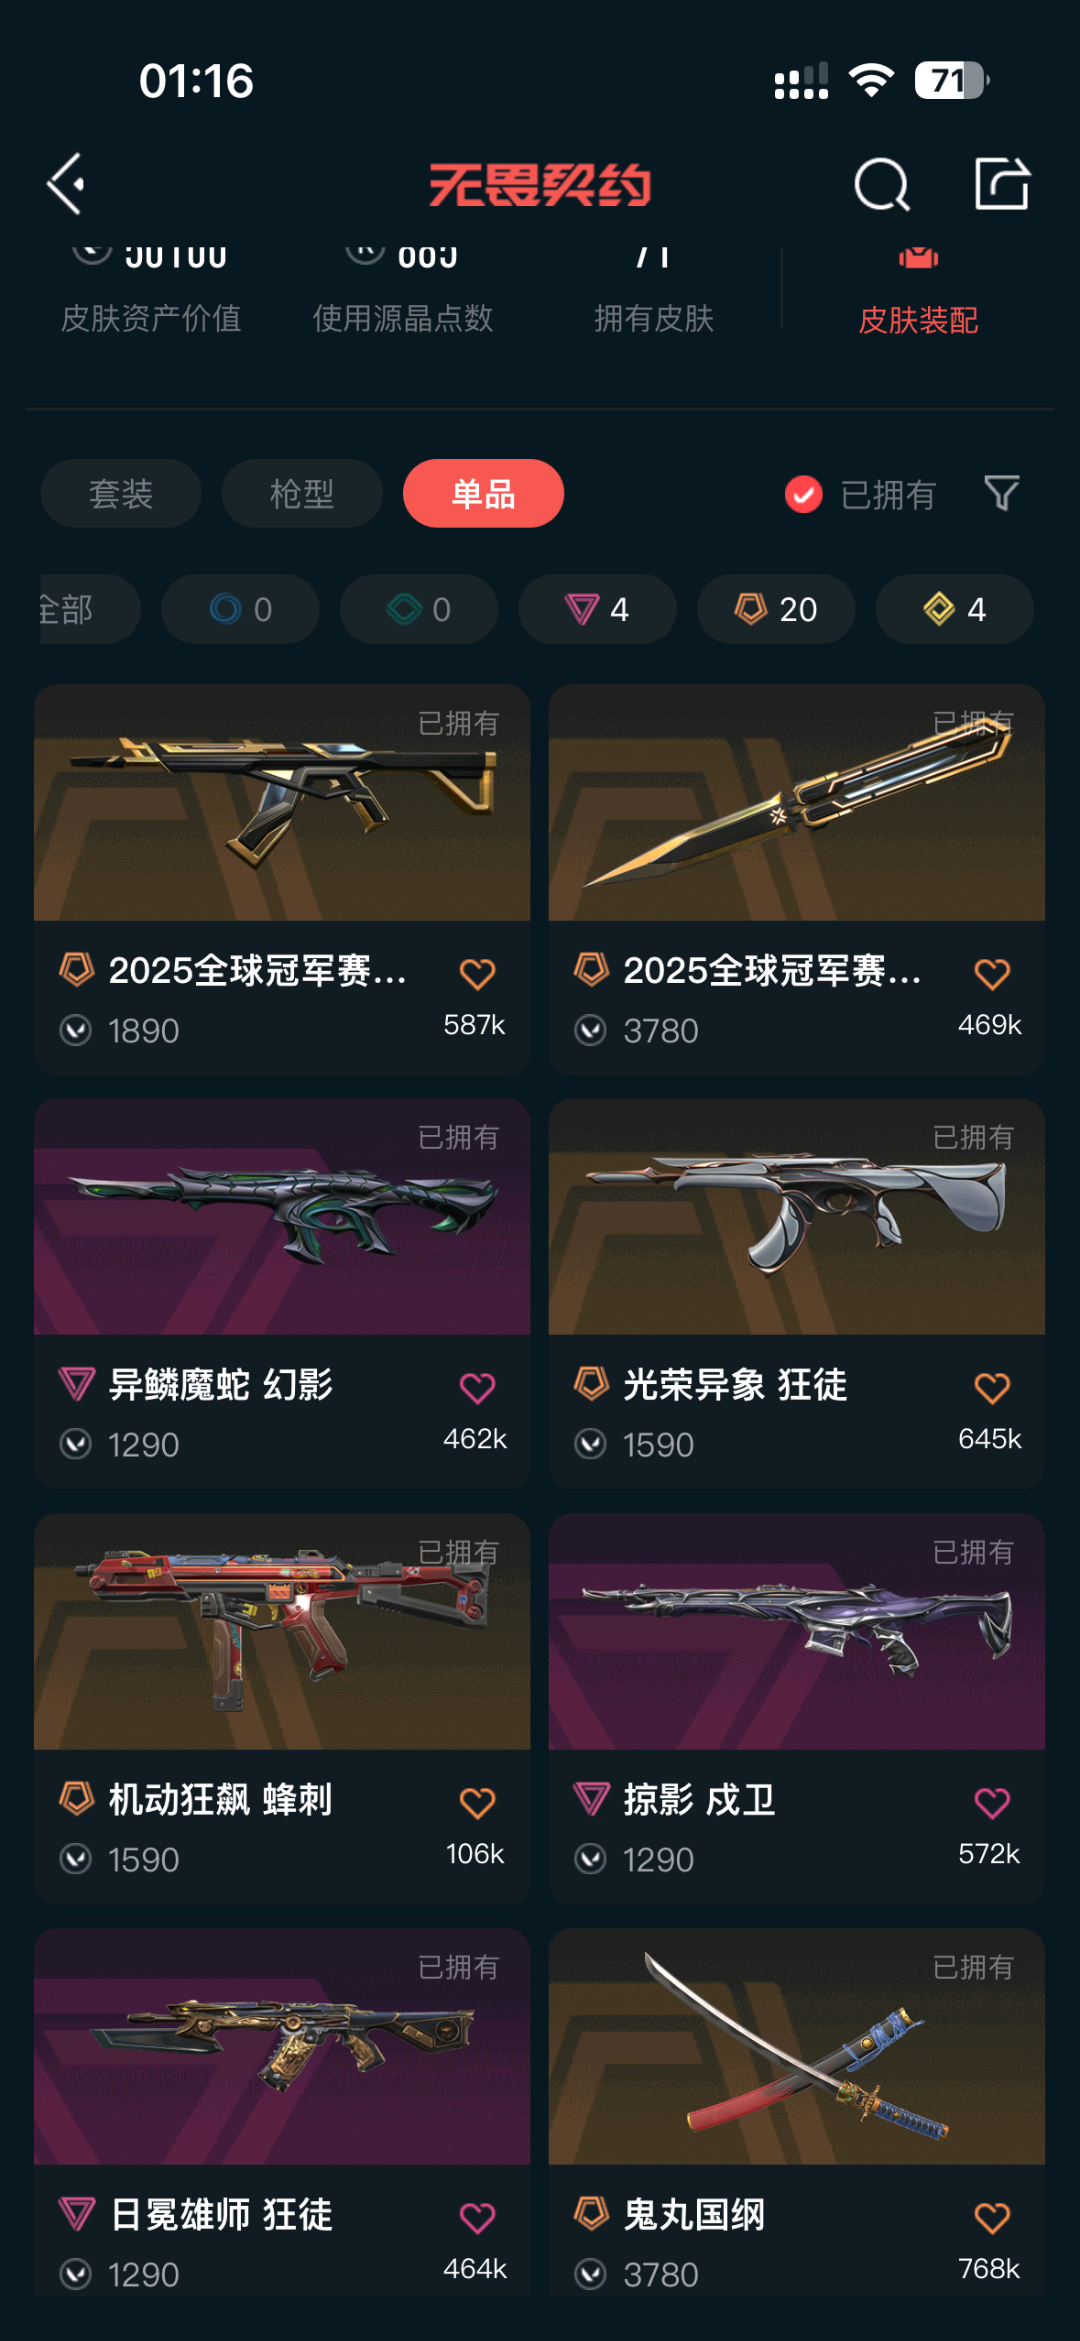Open the 日冕雄师 狂徒 skin image
Screen dimensions: 1080x2341
(x=282, y=2047)
